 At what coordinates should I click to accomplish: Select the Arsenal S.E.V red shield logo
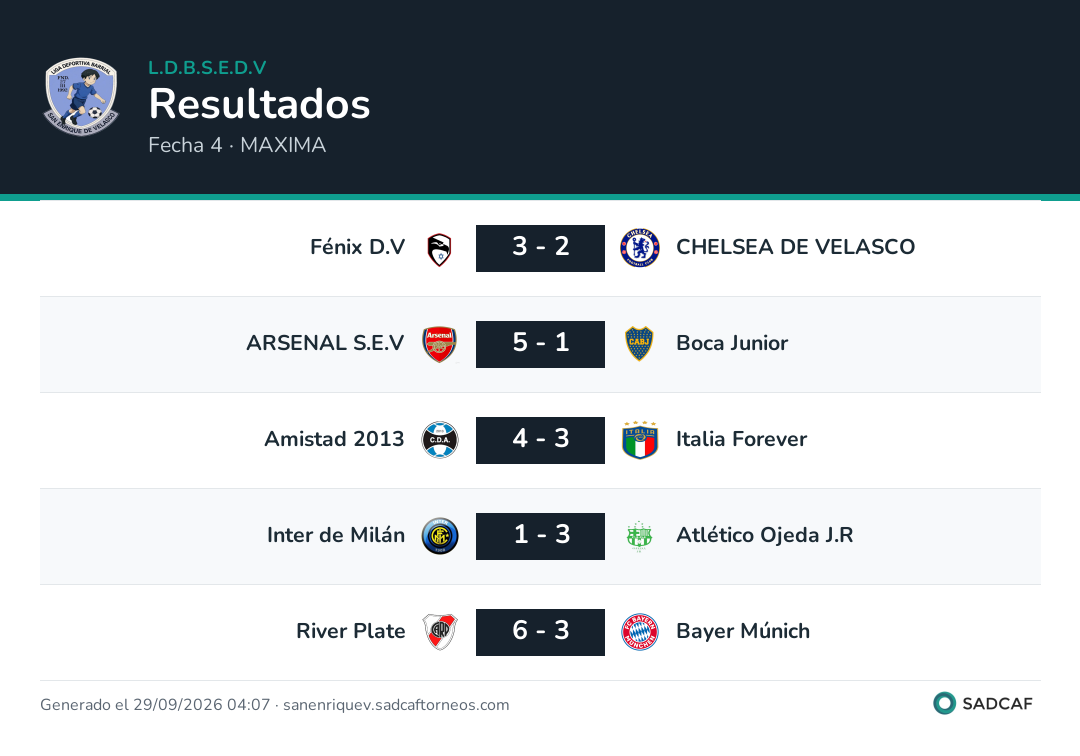[x=439, y=344]
